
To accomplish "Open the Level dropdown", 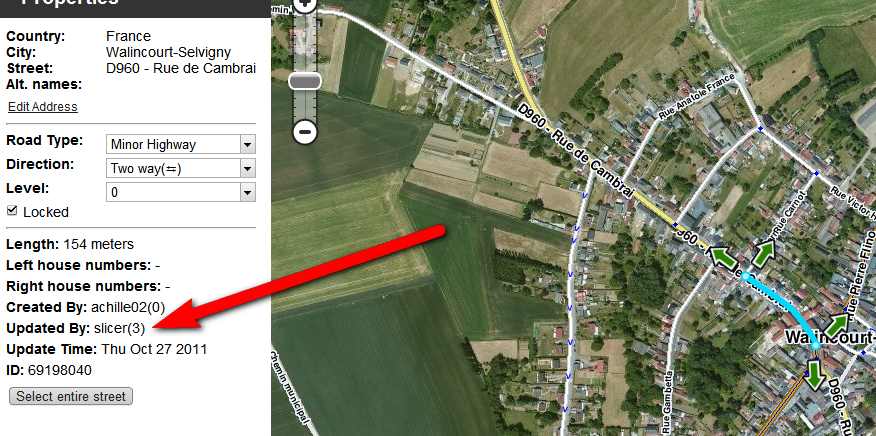I will [x=180, y=192].
